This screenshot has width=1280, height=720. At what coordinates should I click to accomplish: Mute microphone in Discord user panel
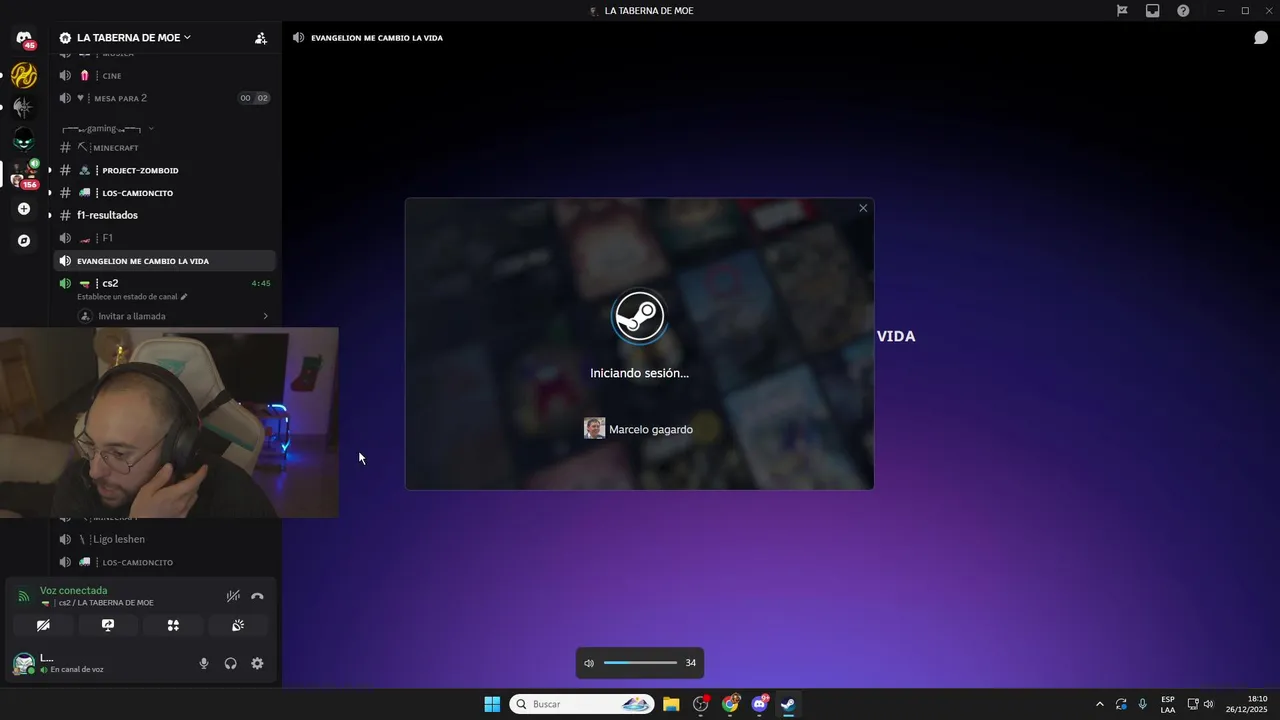[204, 663]
